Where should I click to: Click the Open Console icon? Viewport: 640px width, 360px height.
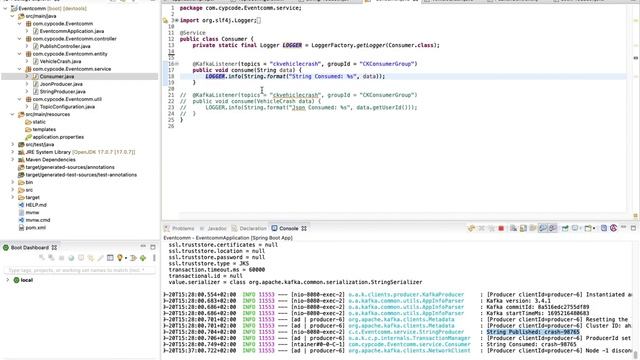[x=587, y=228]
